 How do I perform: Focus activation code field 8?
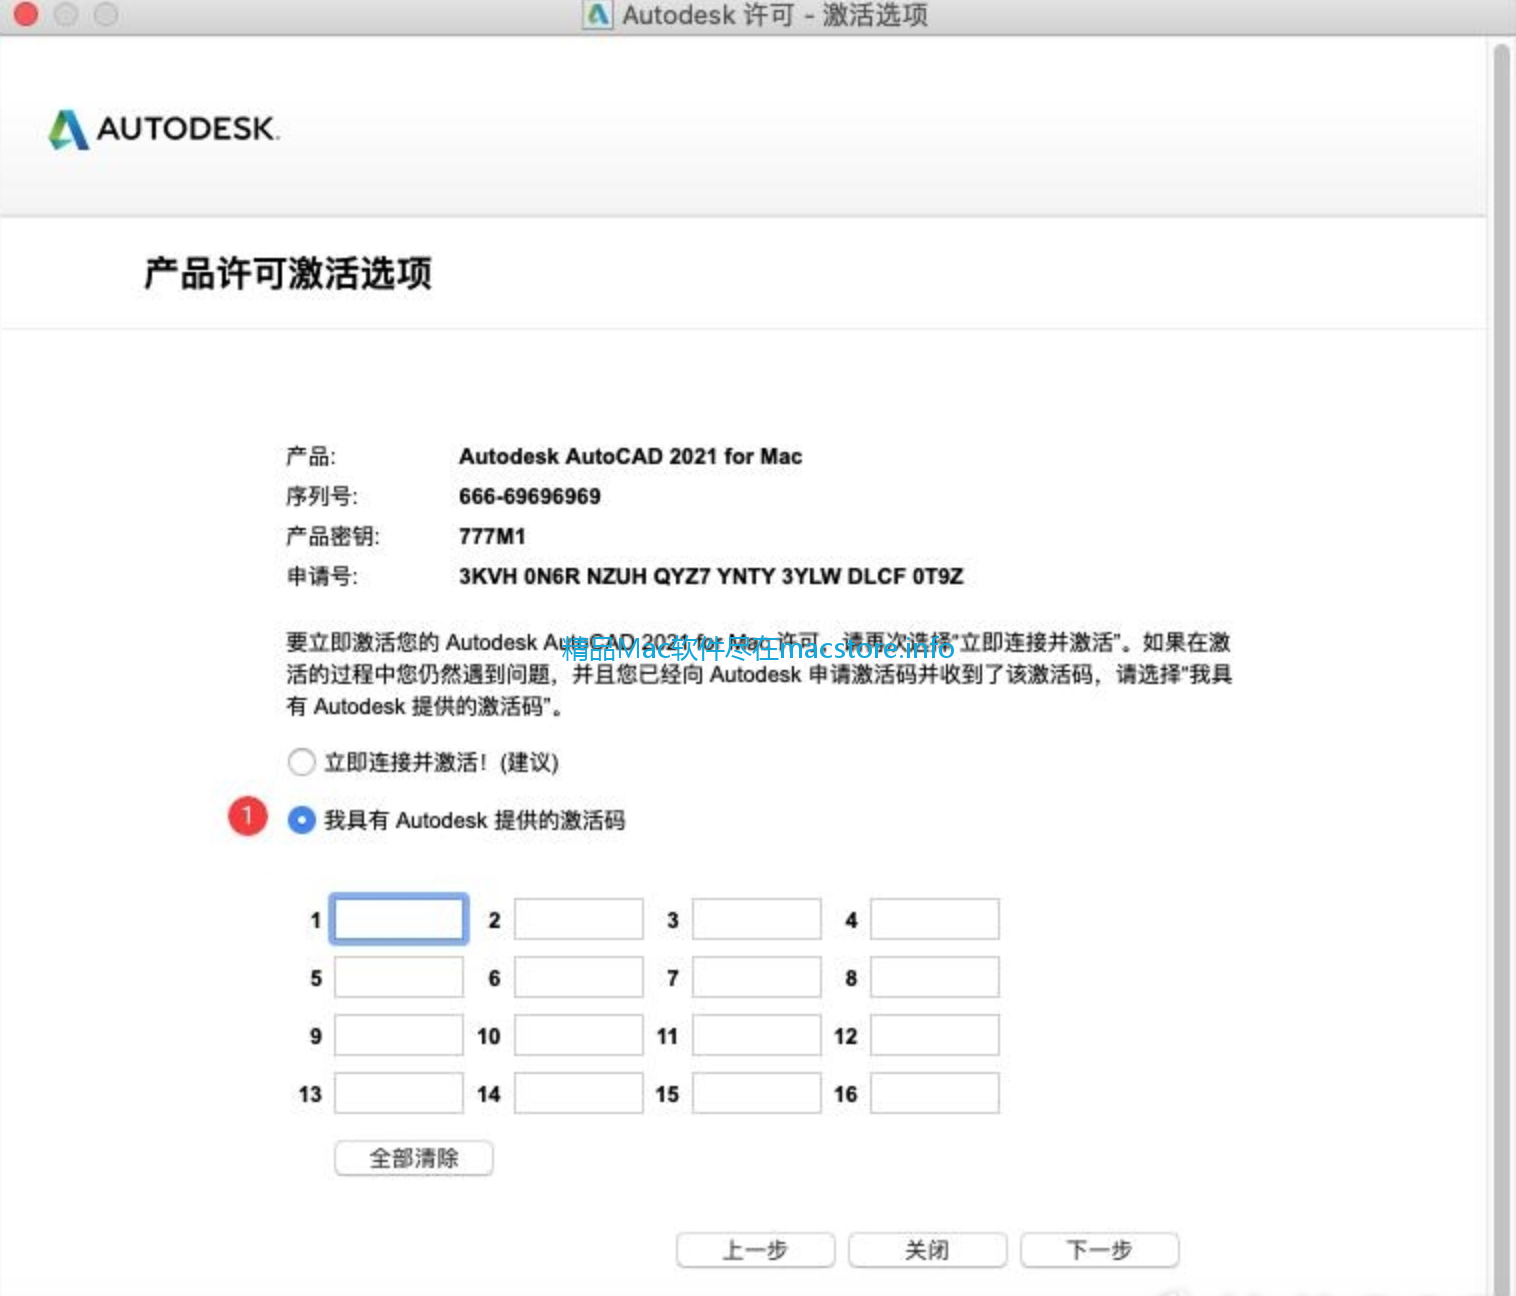(934, 977)
